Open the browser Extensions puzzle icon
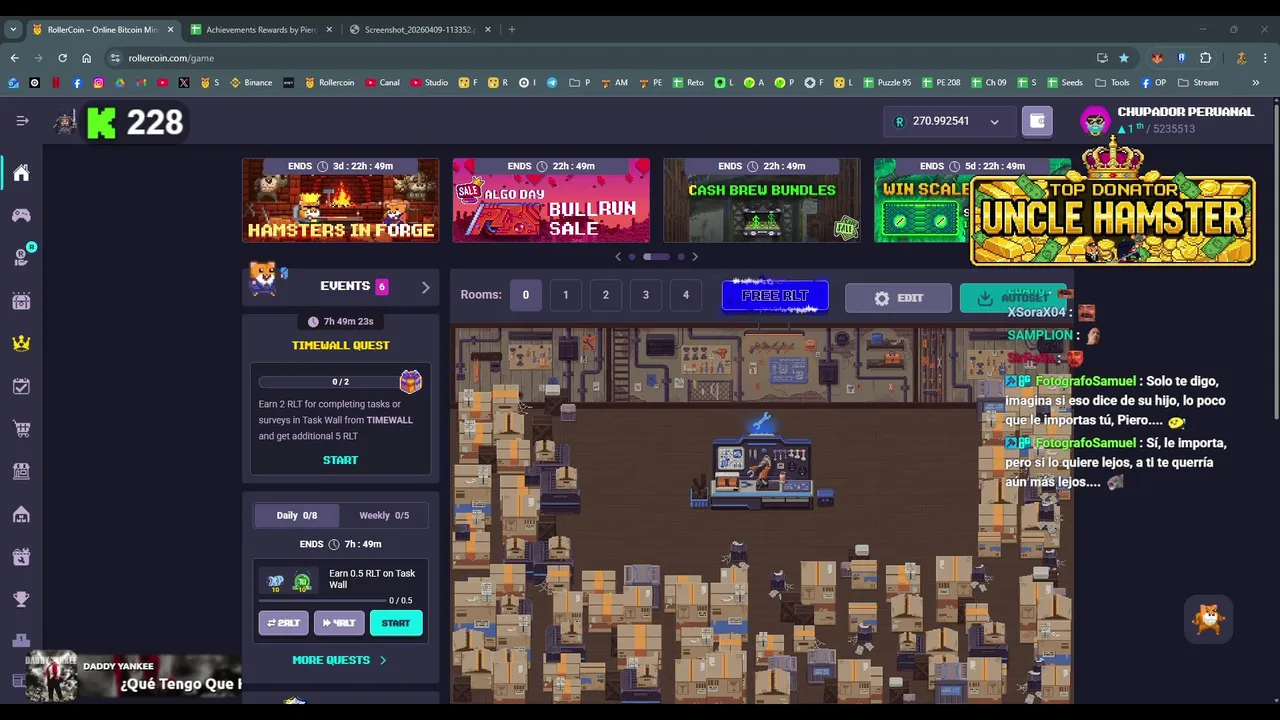This screenshot has width=1280, height=720. click(x=1205, y=58)
